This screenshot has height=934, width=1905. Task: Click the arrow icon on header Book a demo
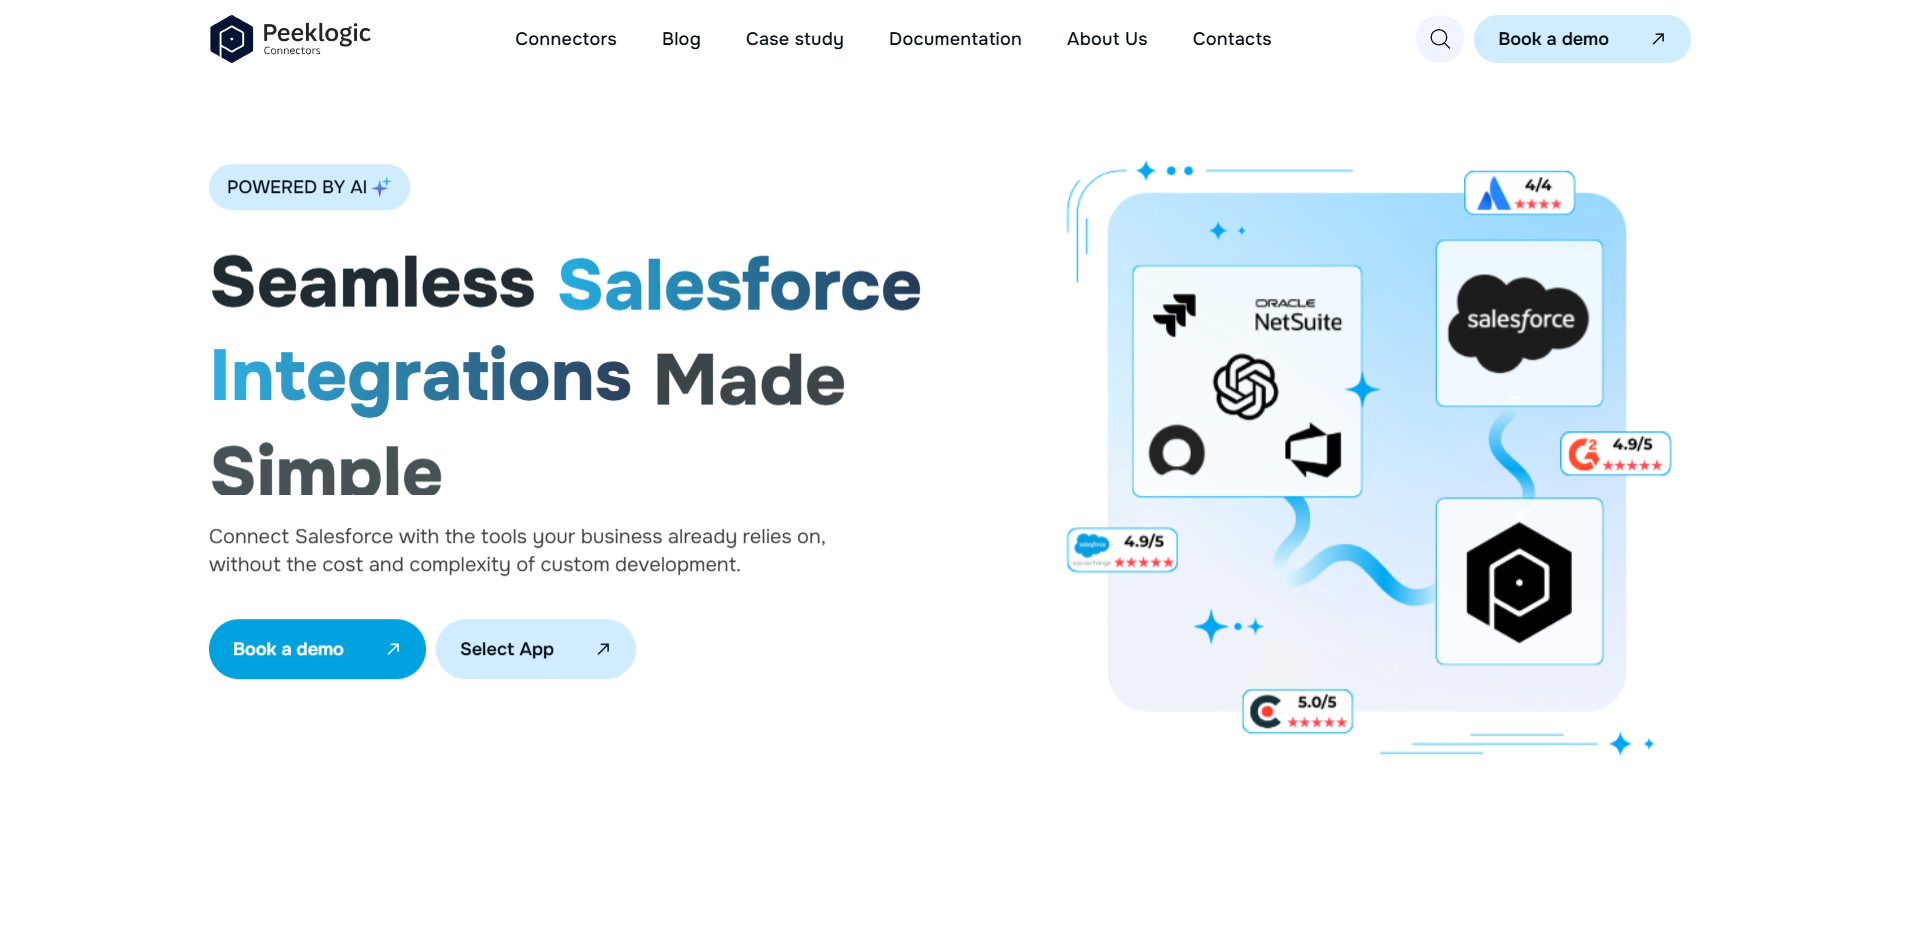tap(1658, 39)
